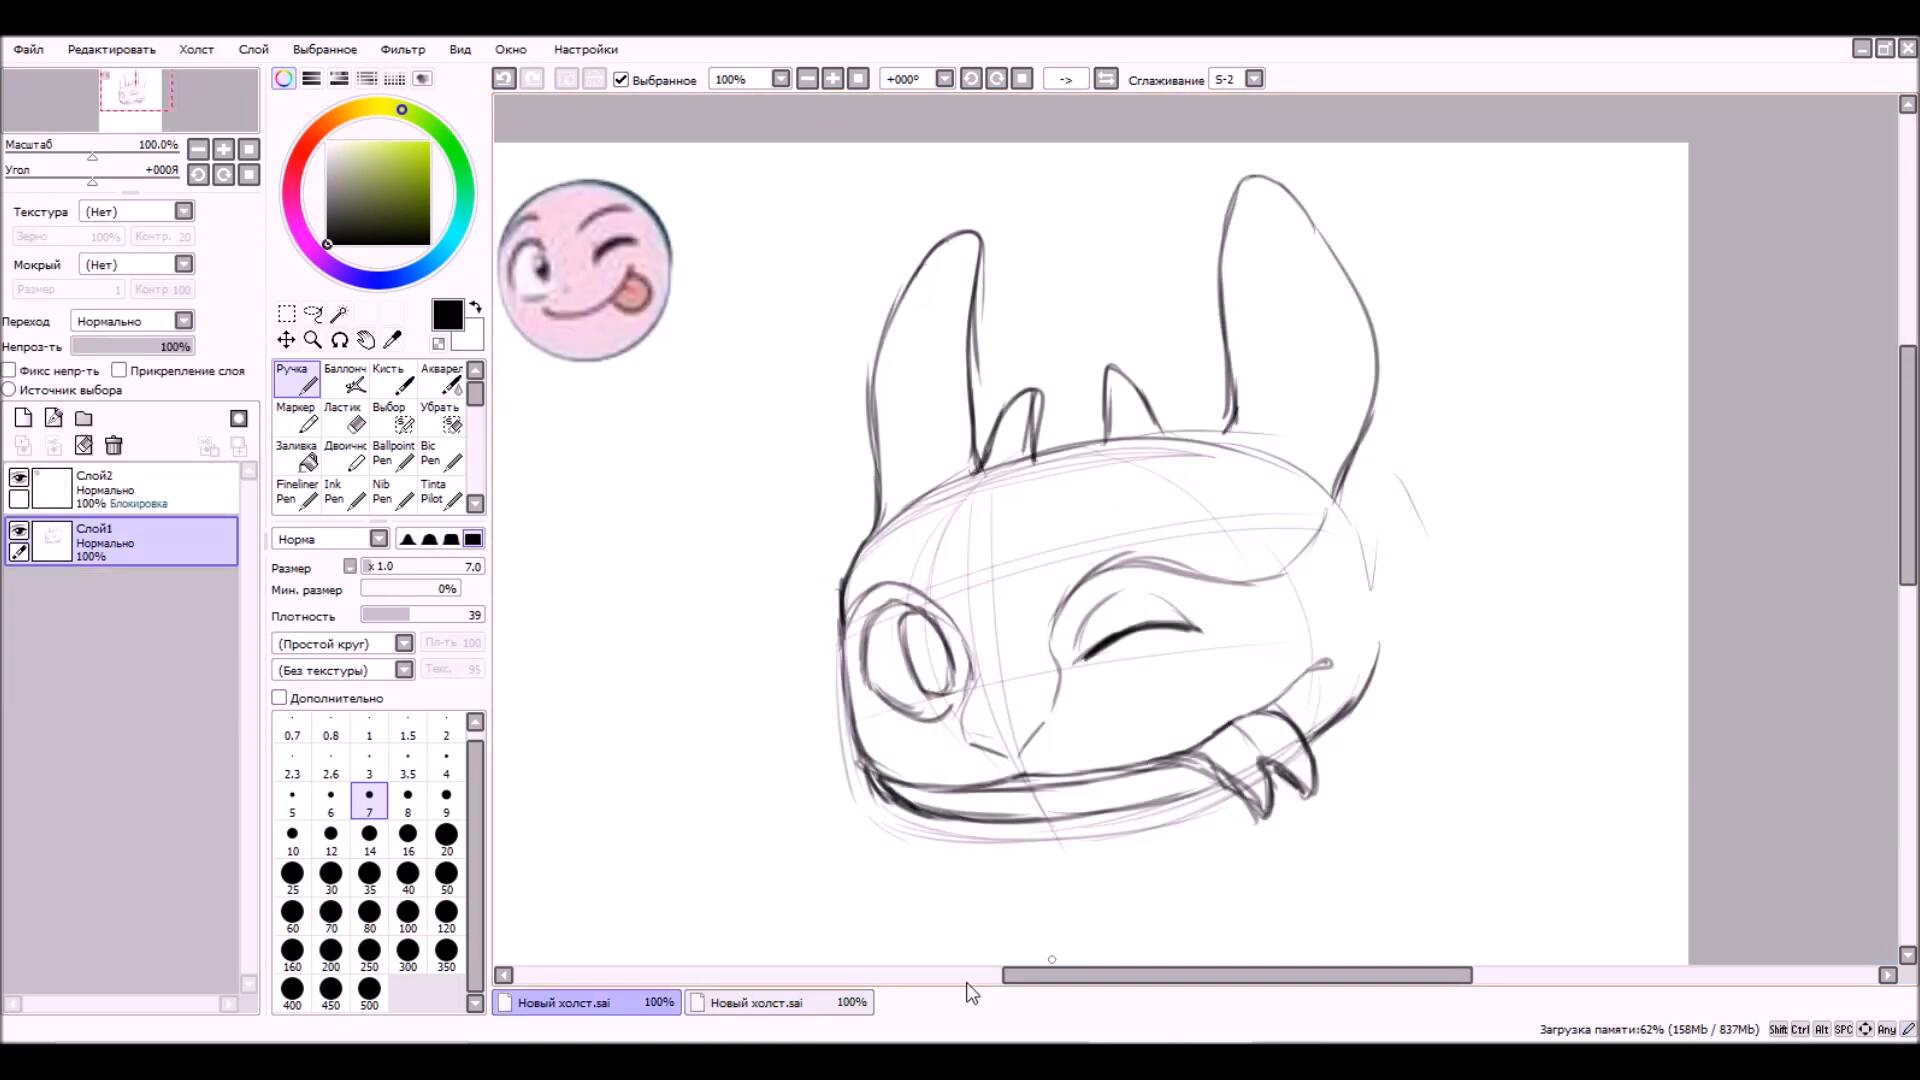This screenshot has width=1920, height=1080.
Task: Create a new layer folder
Action: 84,418
